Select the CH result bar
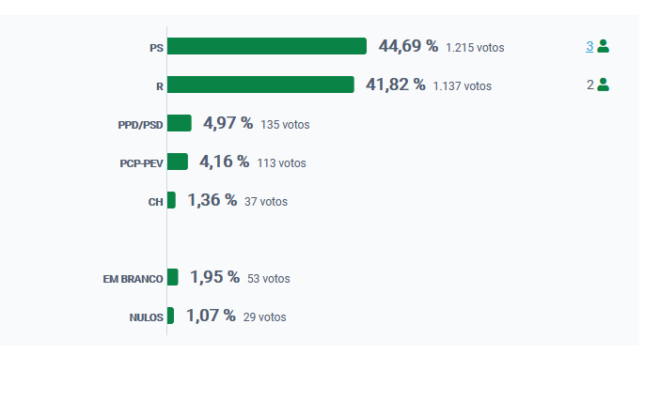 pos(171,200)
